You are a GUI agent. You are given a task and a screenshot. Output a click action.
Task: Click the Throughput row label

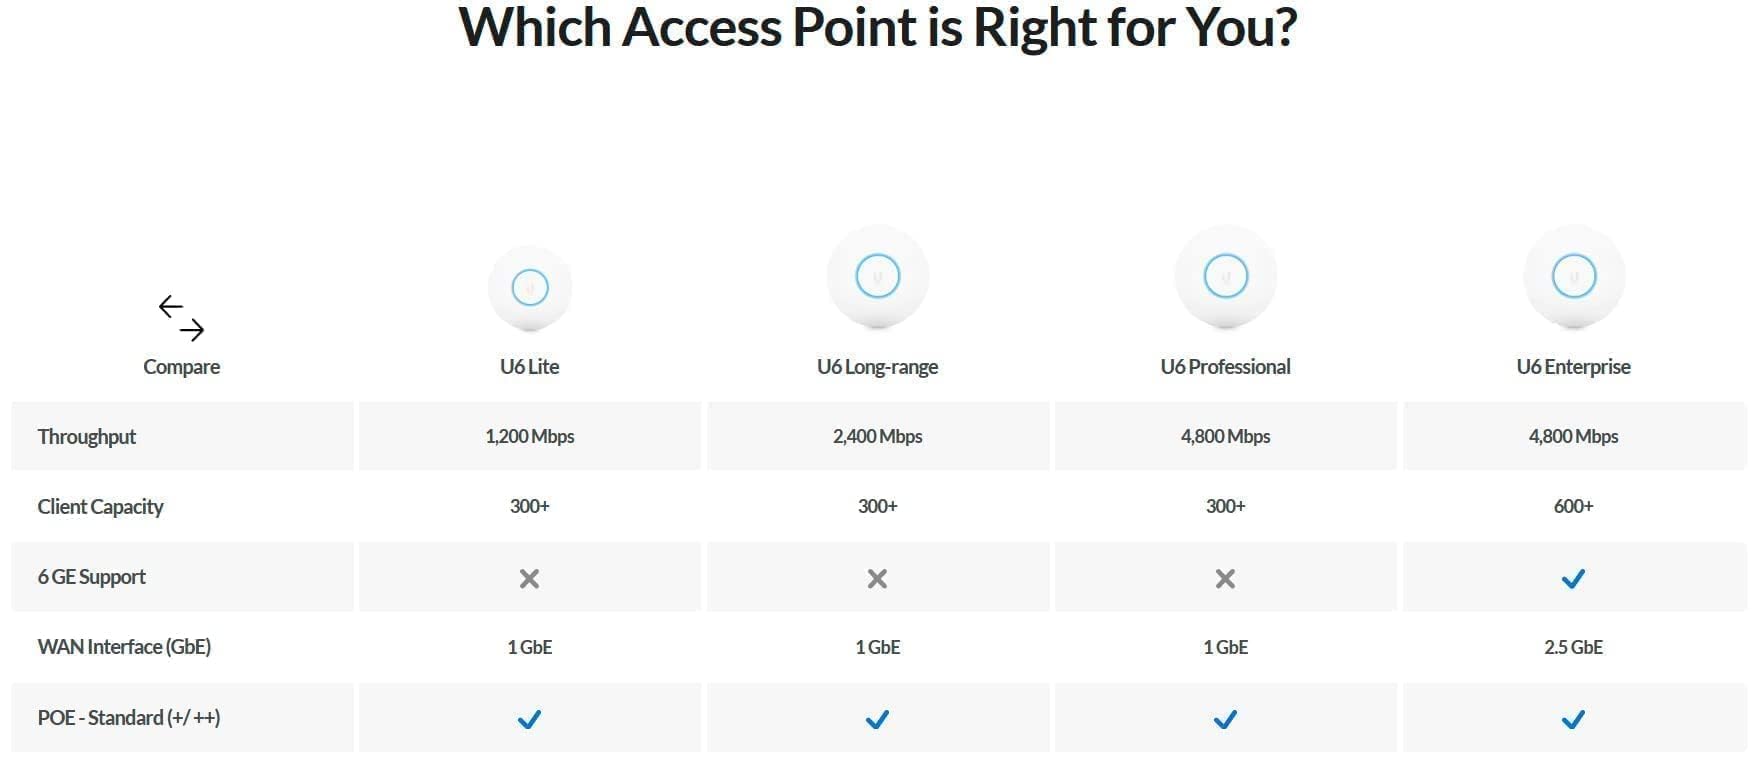(x=87, y=437)
